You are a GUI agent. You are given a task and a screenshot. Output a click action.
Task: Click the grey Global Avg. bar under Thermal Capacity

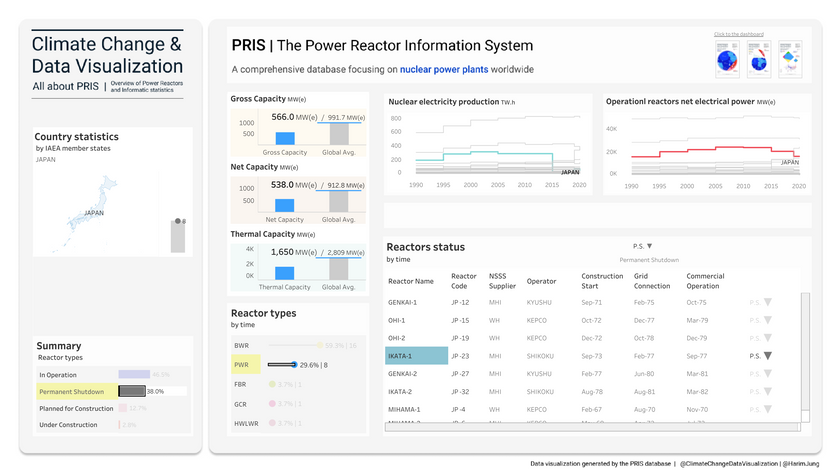pos(339,269)
